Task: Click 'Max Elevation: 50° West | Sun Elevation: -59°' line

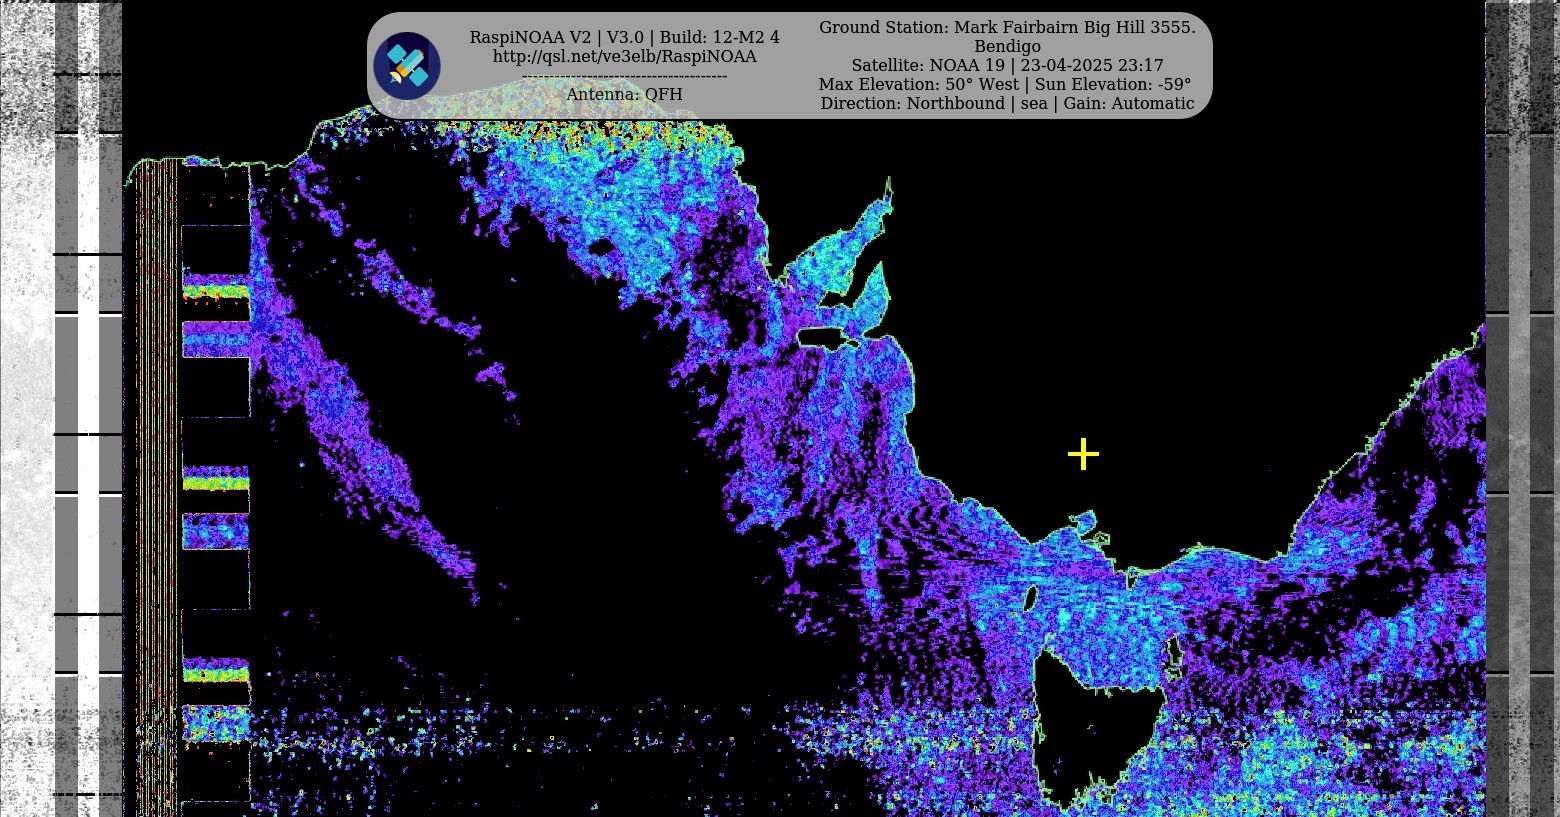Action: click(x=1005, y=85)
